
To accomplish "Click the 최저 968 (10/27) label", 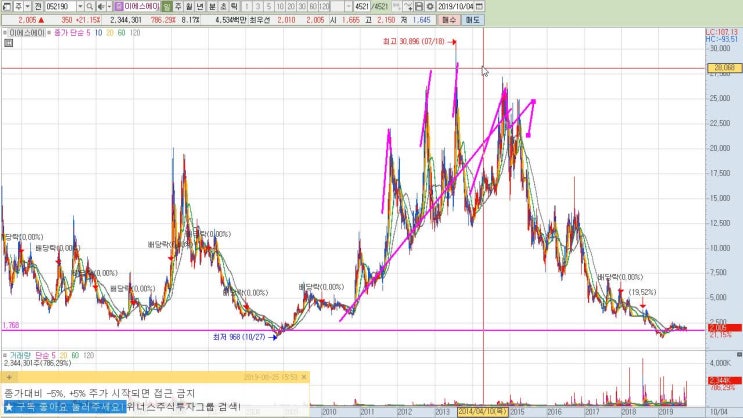I will click(239, 337).
